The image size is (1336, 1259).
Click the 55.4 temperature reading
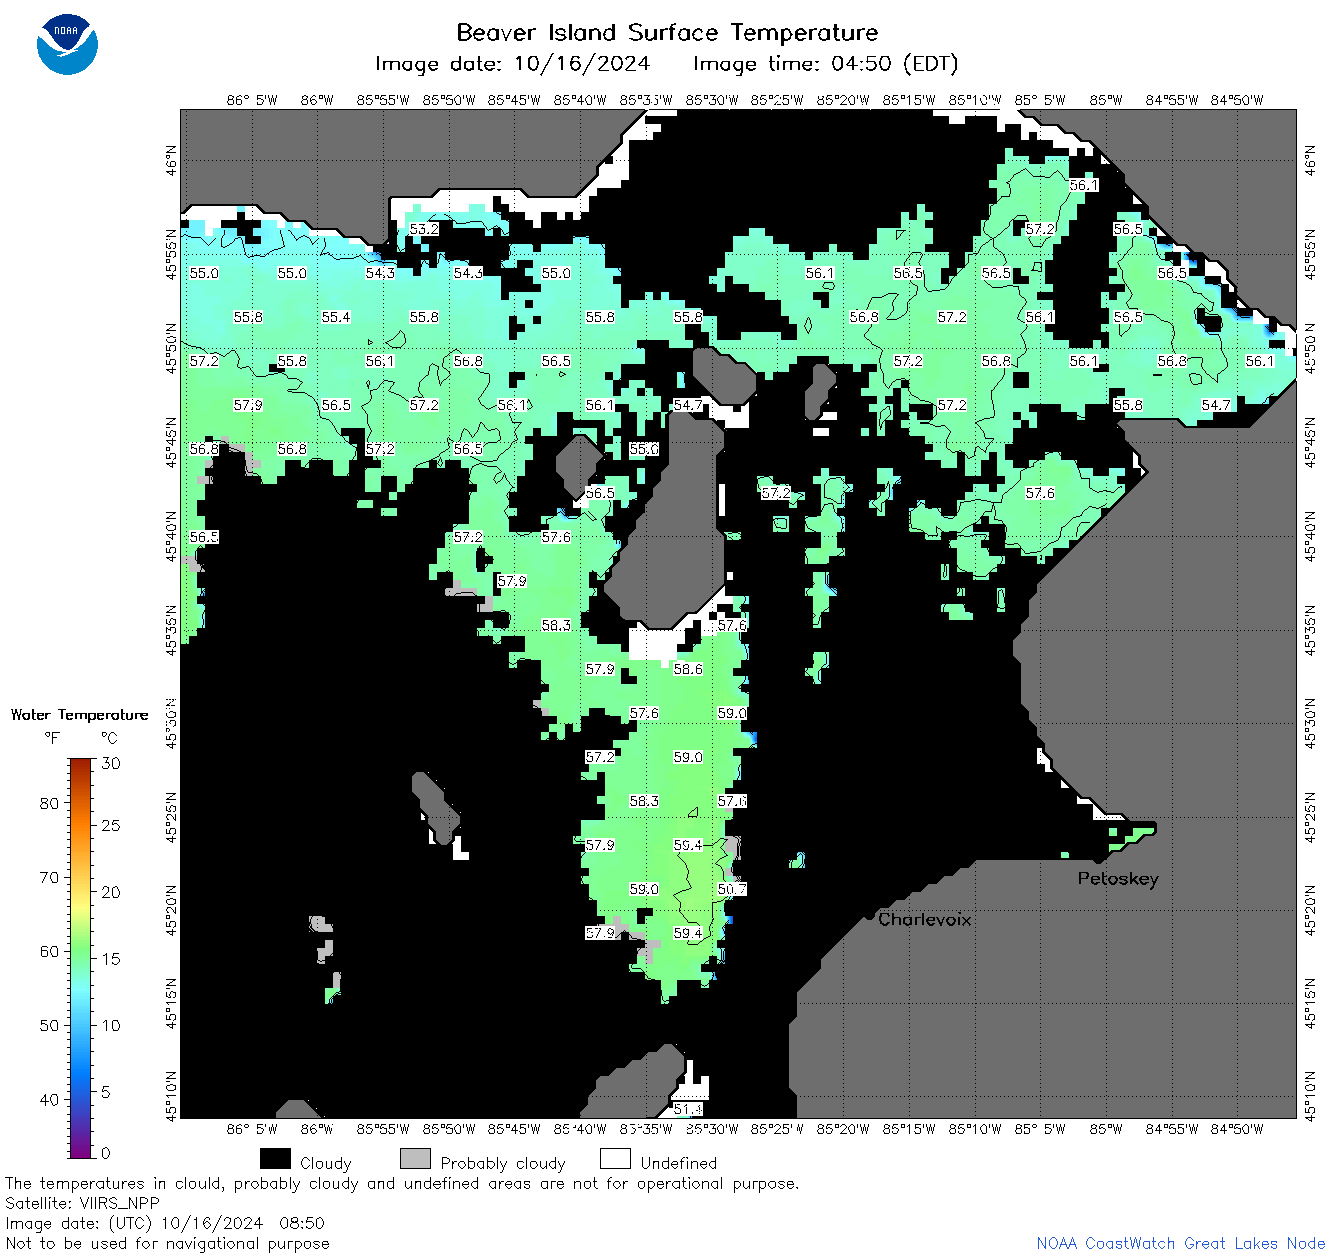point(336,317)
